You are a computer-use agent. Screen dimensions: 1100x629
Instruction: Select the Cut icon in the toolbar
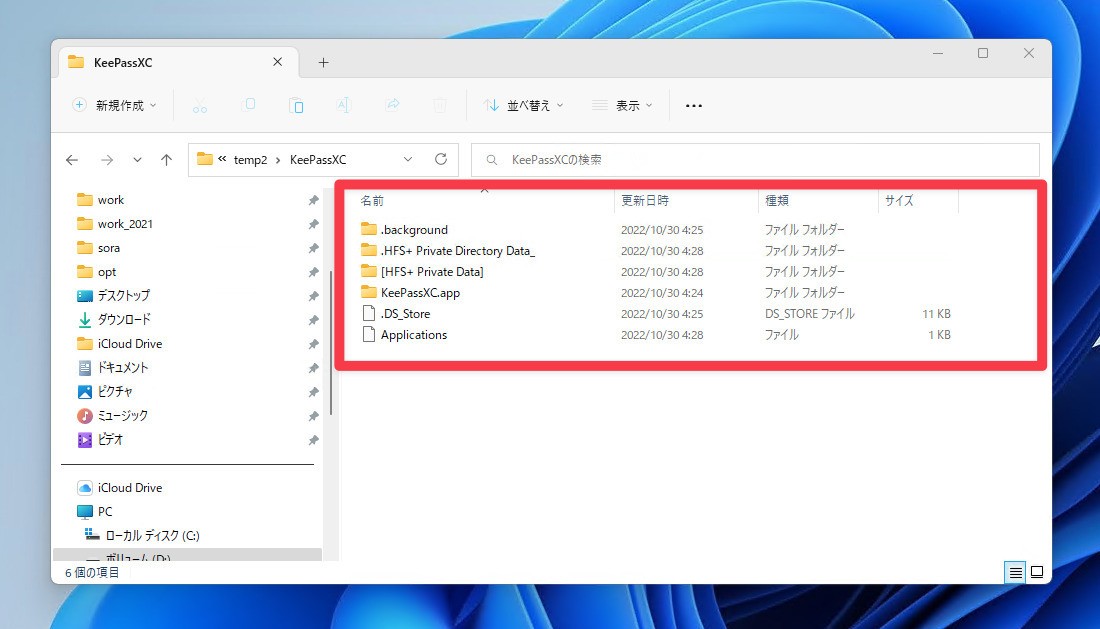coord(200,105)
